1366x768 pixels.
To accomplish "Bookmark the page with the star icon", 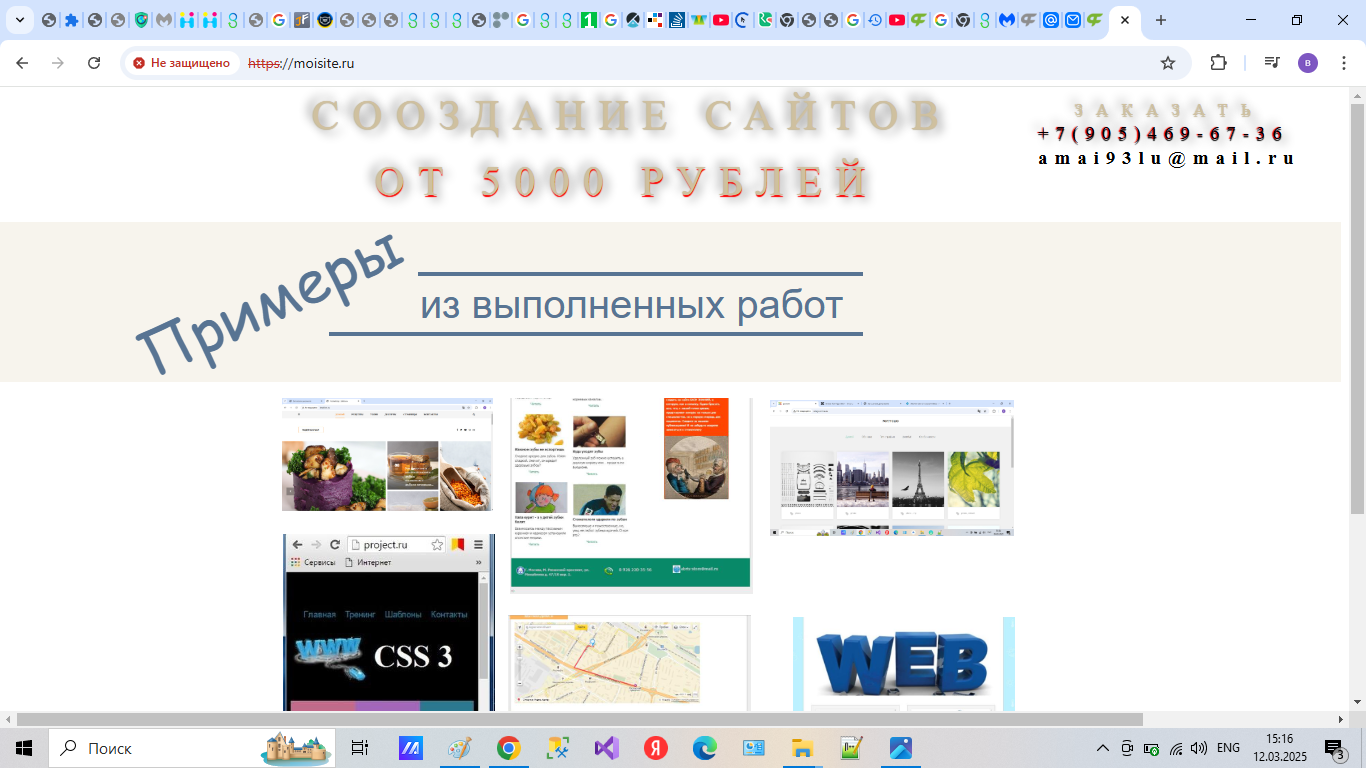I will click(1167, 61).
